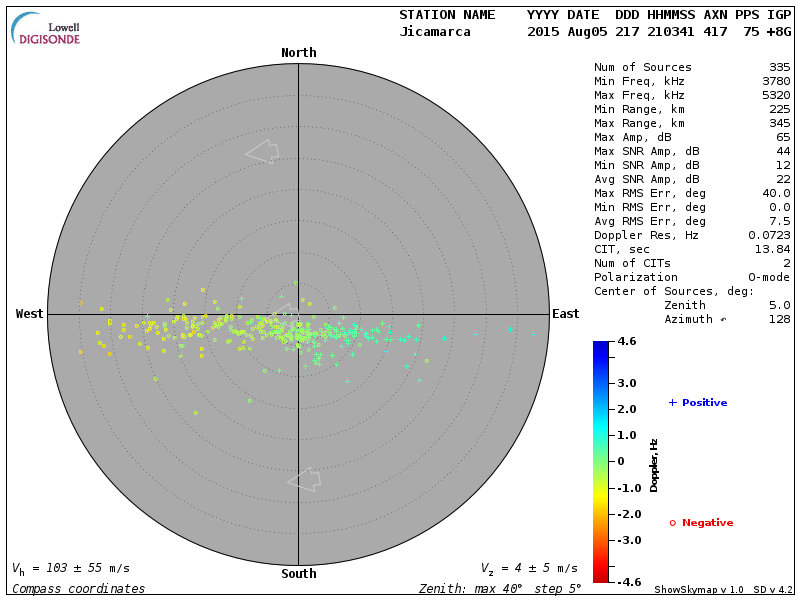
Task: Click the Num of Sources value 335
Action: tap(779, 68)
